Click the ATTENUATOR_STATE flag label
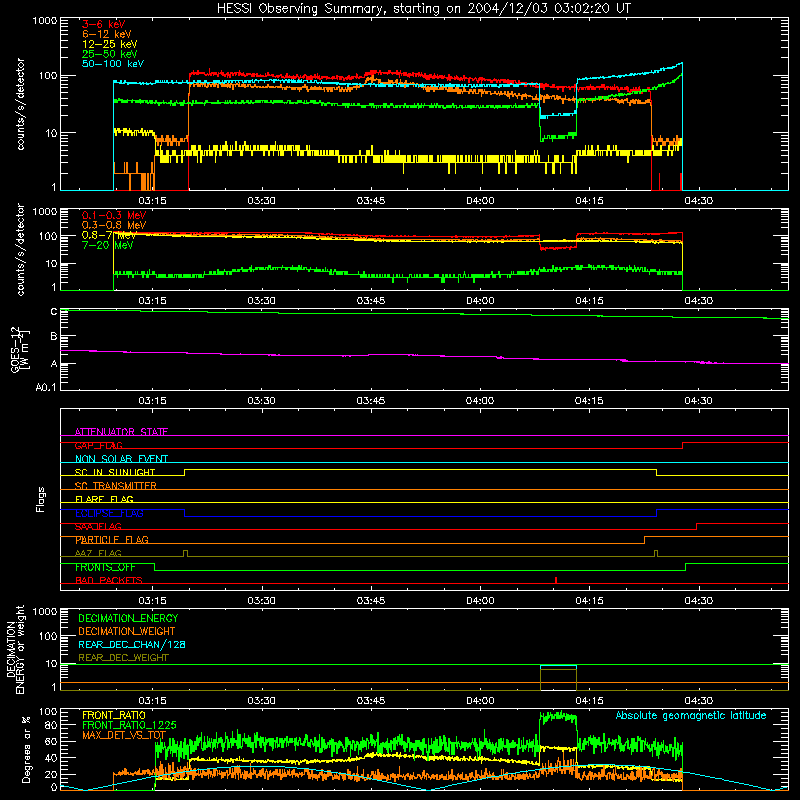 121,432
